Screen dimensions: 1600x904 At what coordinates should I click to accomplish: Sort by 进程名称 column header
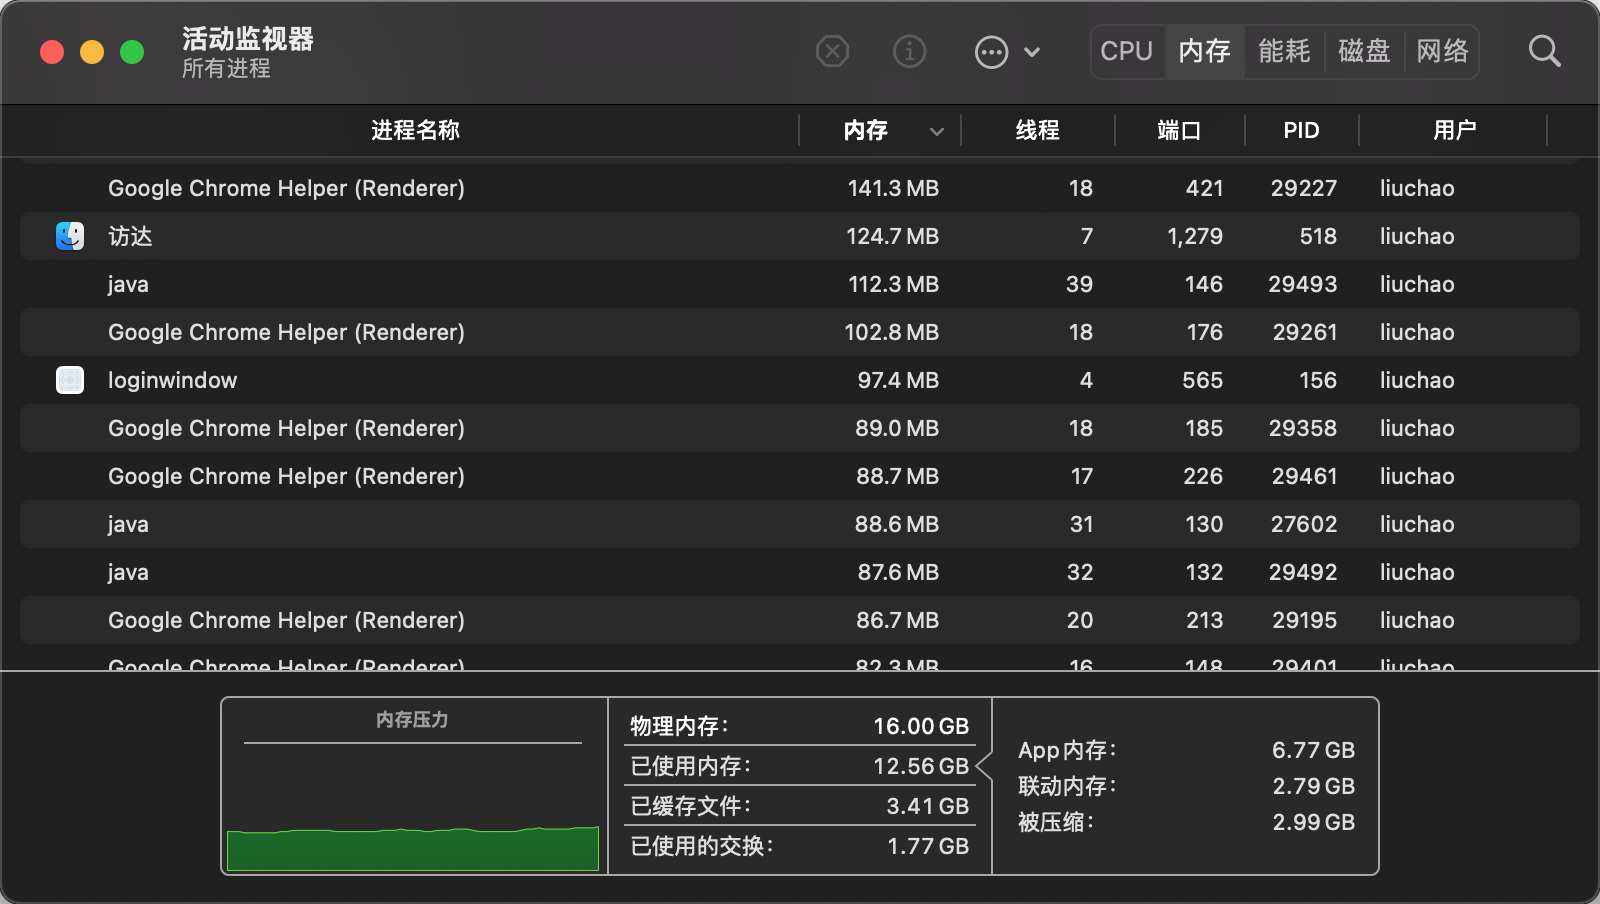coord(415,130)
